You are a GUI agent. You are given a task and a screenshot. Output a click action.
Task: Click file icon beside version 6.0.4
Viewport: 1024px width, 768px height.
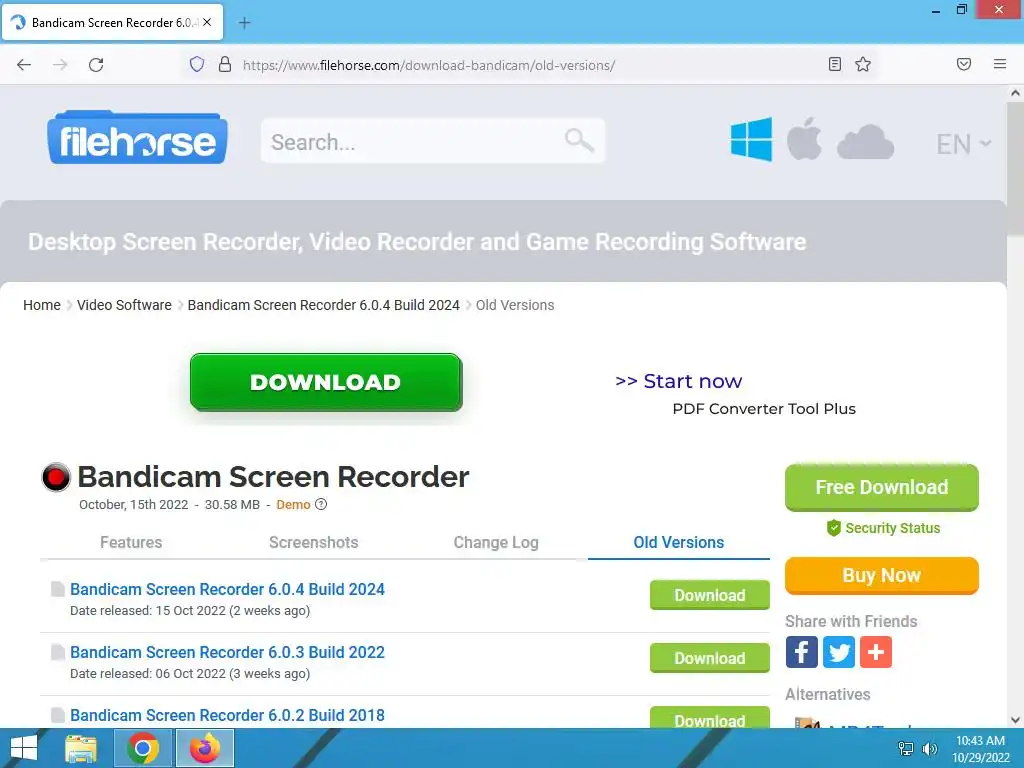[x=57, y=589]
